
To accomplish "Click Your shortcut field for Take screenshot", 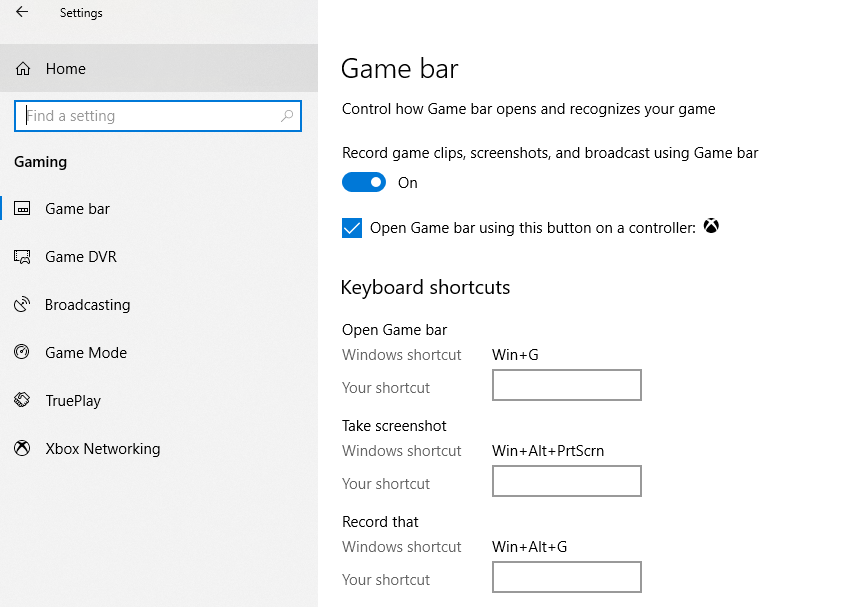I will tap(567, 481).
